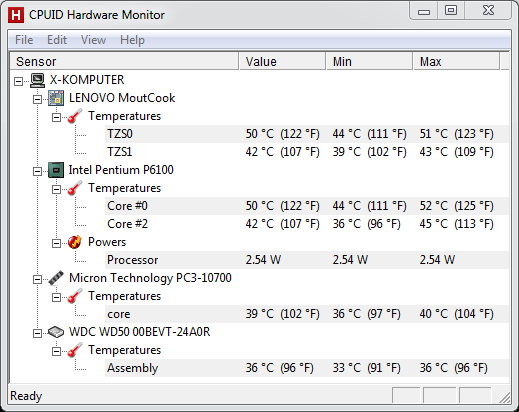Click the Micron Technology memory stick icon

point(56,278)
